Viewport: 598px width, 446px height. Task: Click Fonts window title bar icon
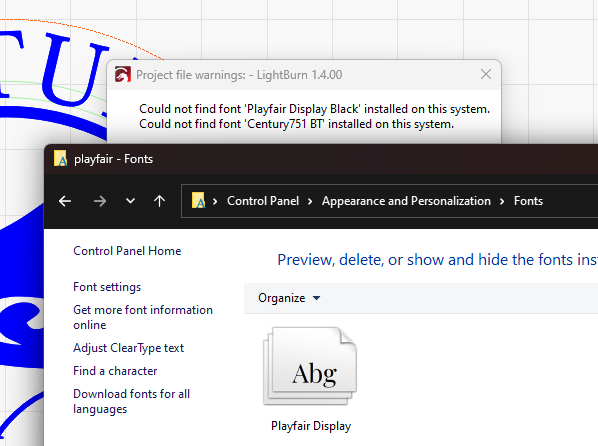[61, 158]
